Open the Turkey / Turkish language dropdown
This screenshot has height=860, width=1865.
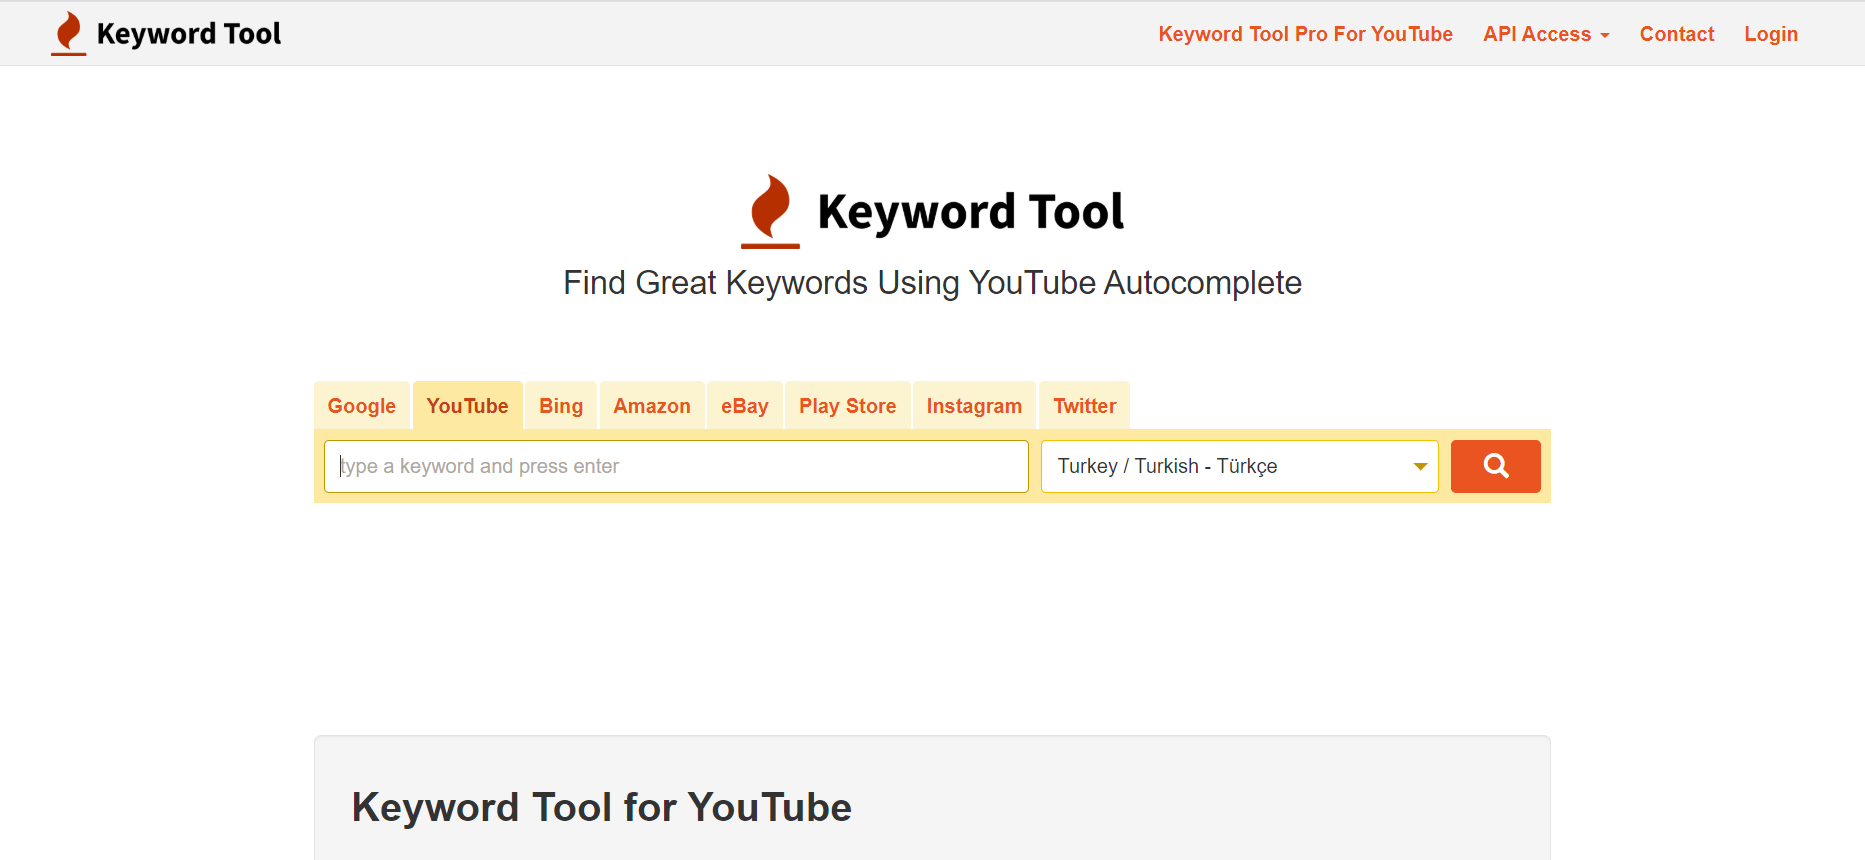1240,466
